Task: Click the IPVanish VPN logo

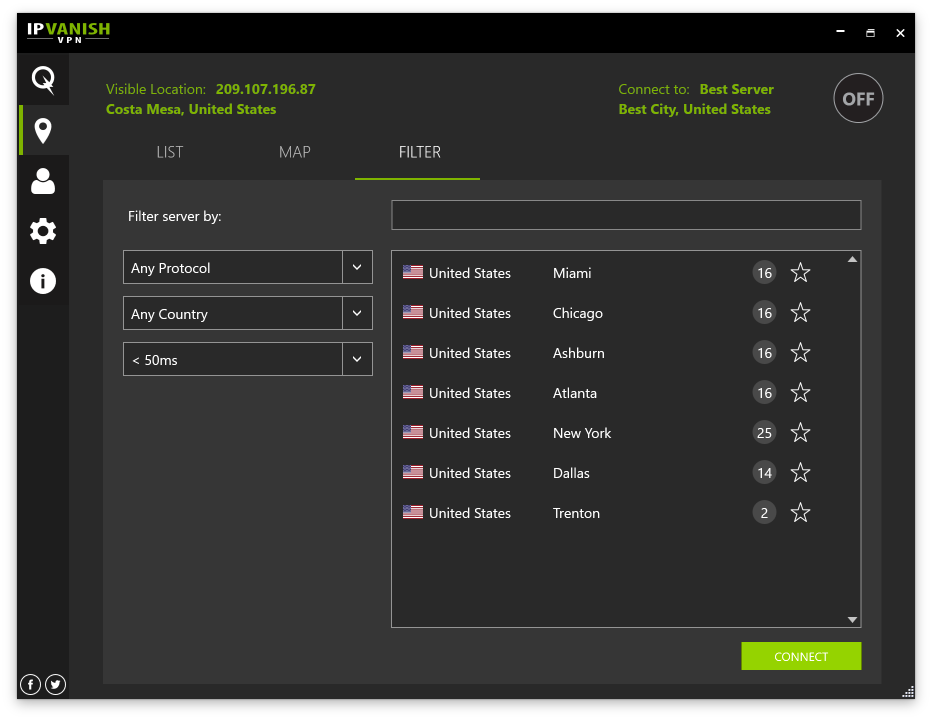Action: click(68, 32)
